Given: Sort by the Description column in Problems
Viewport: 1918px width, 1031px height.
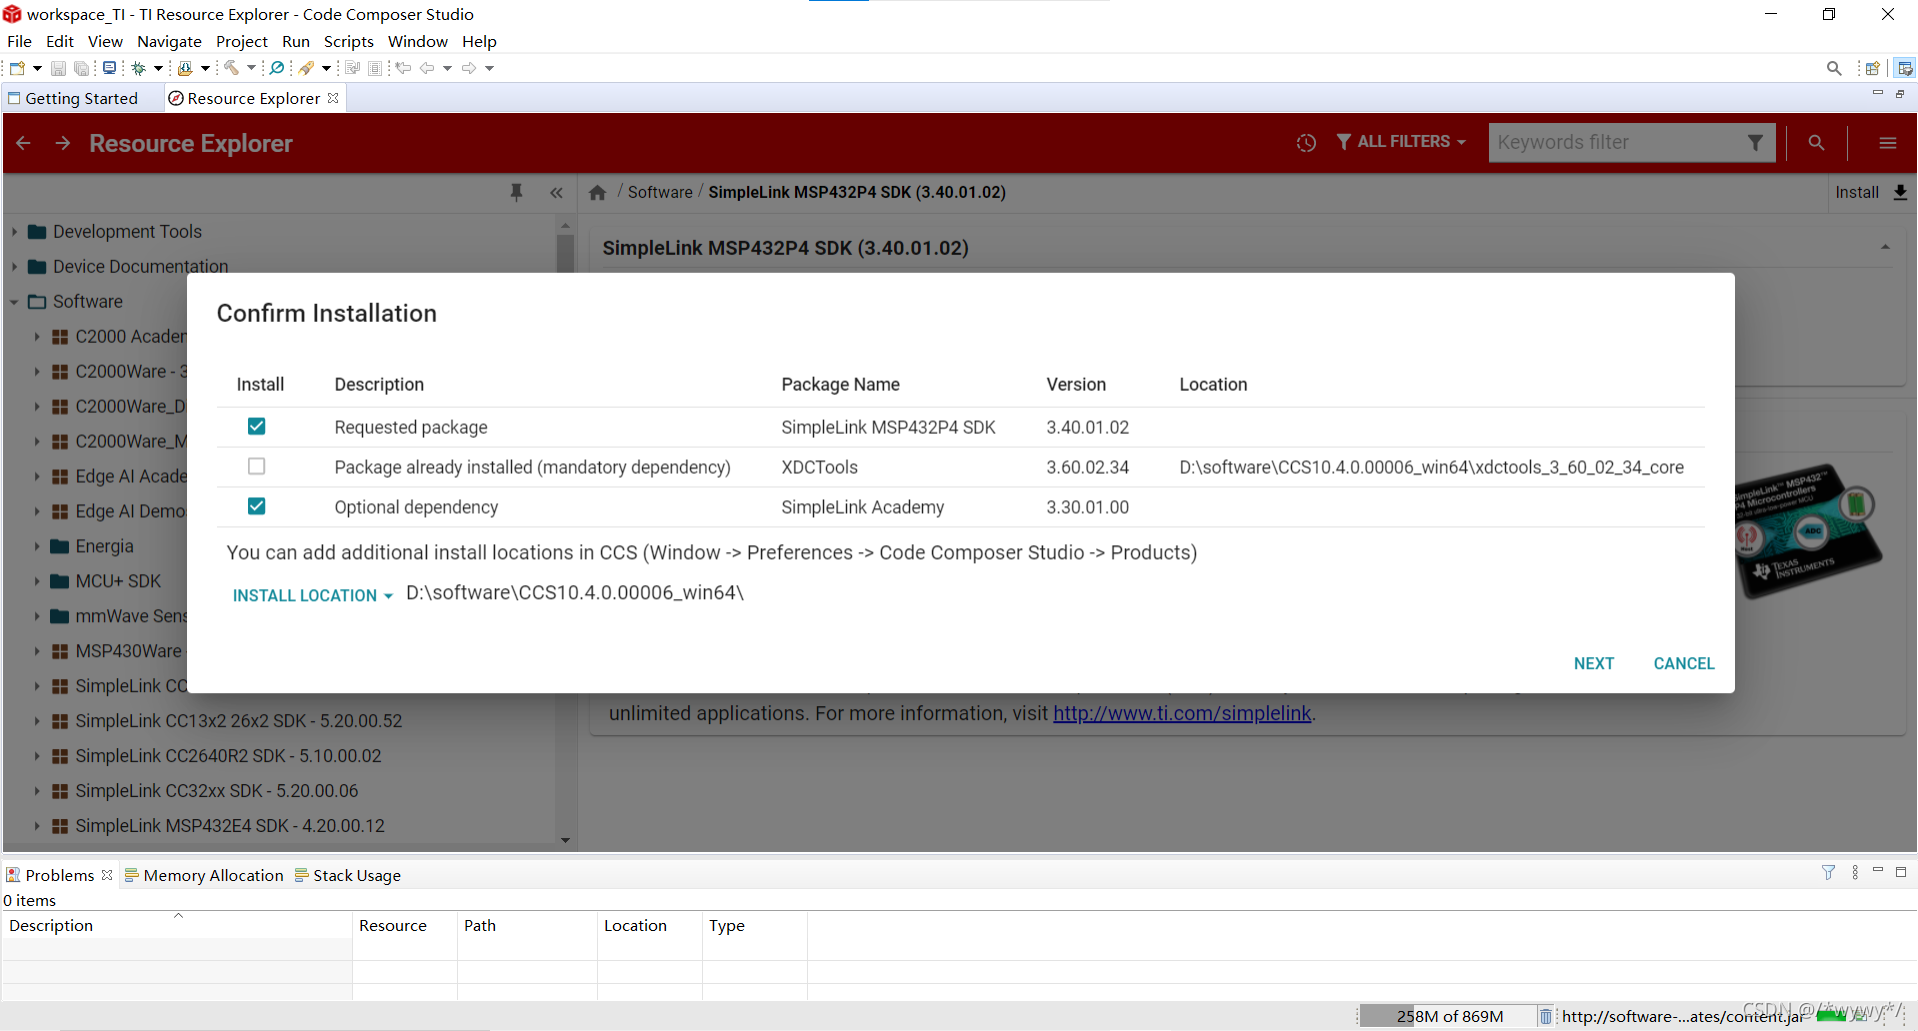Looking at the screenshot, I should point(176,925).
